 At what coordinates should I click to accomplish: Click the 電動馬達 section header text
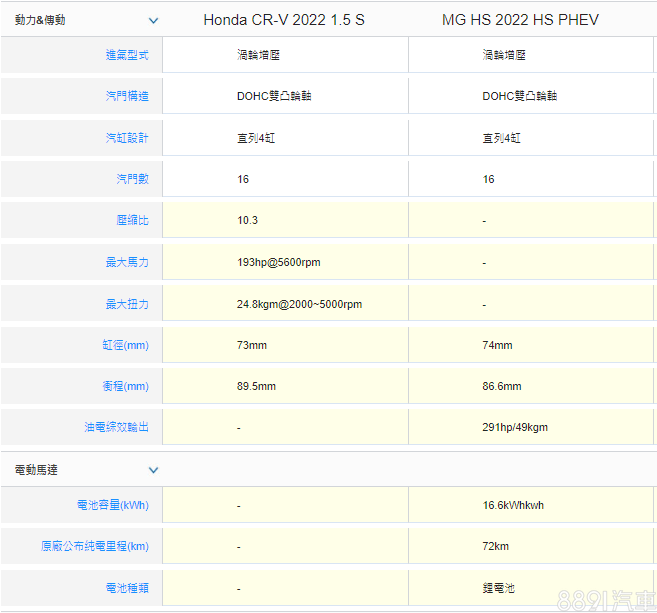click(x=36, y=469)
